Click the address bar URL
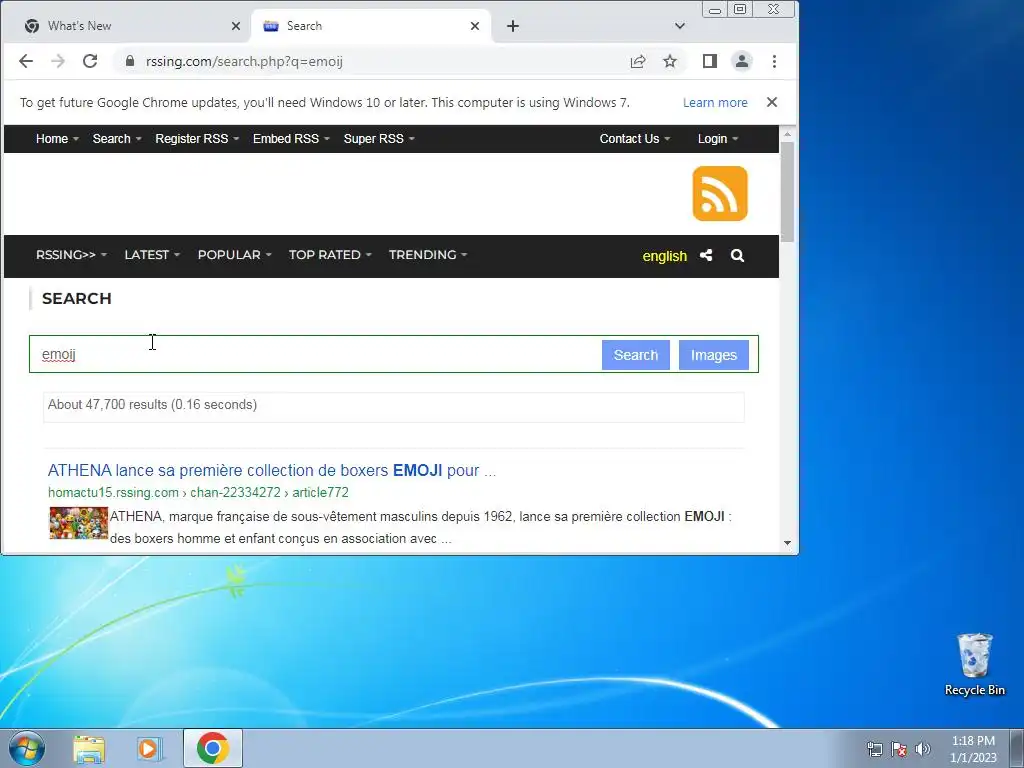Screen dimensions: 1024x768 (x=244, y=61)
